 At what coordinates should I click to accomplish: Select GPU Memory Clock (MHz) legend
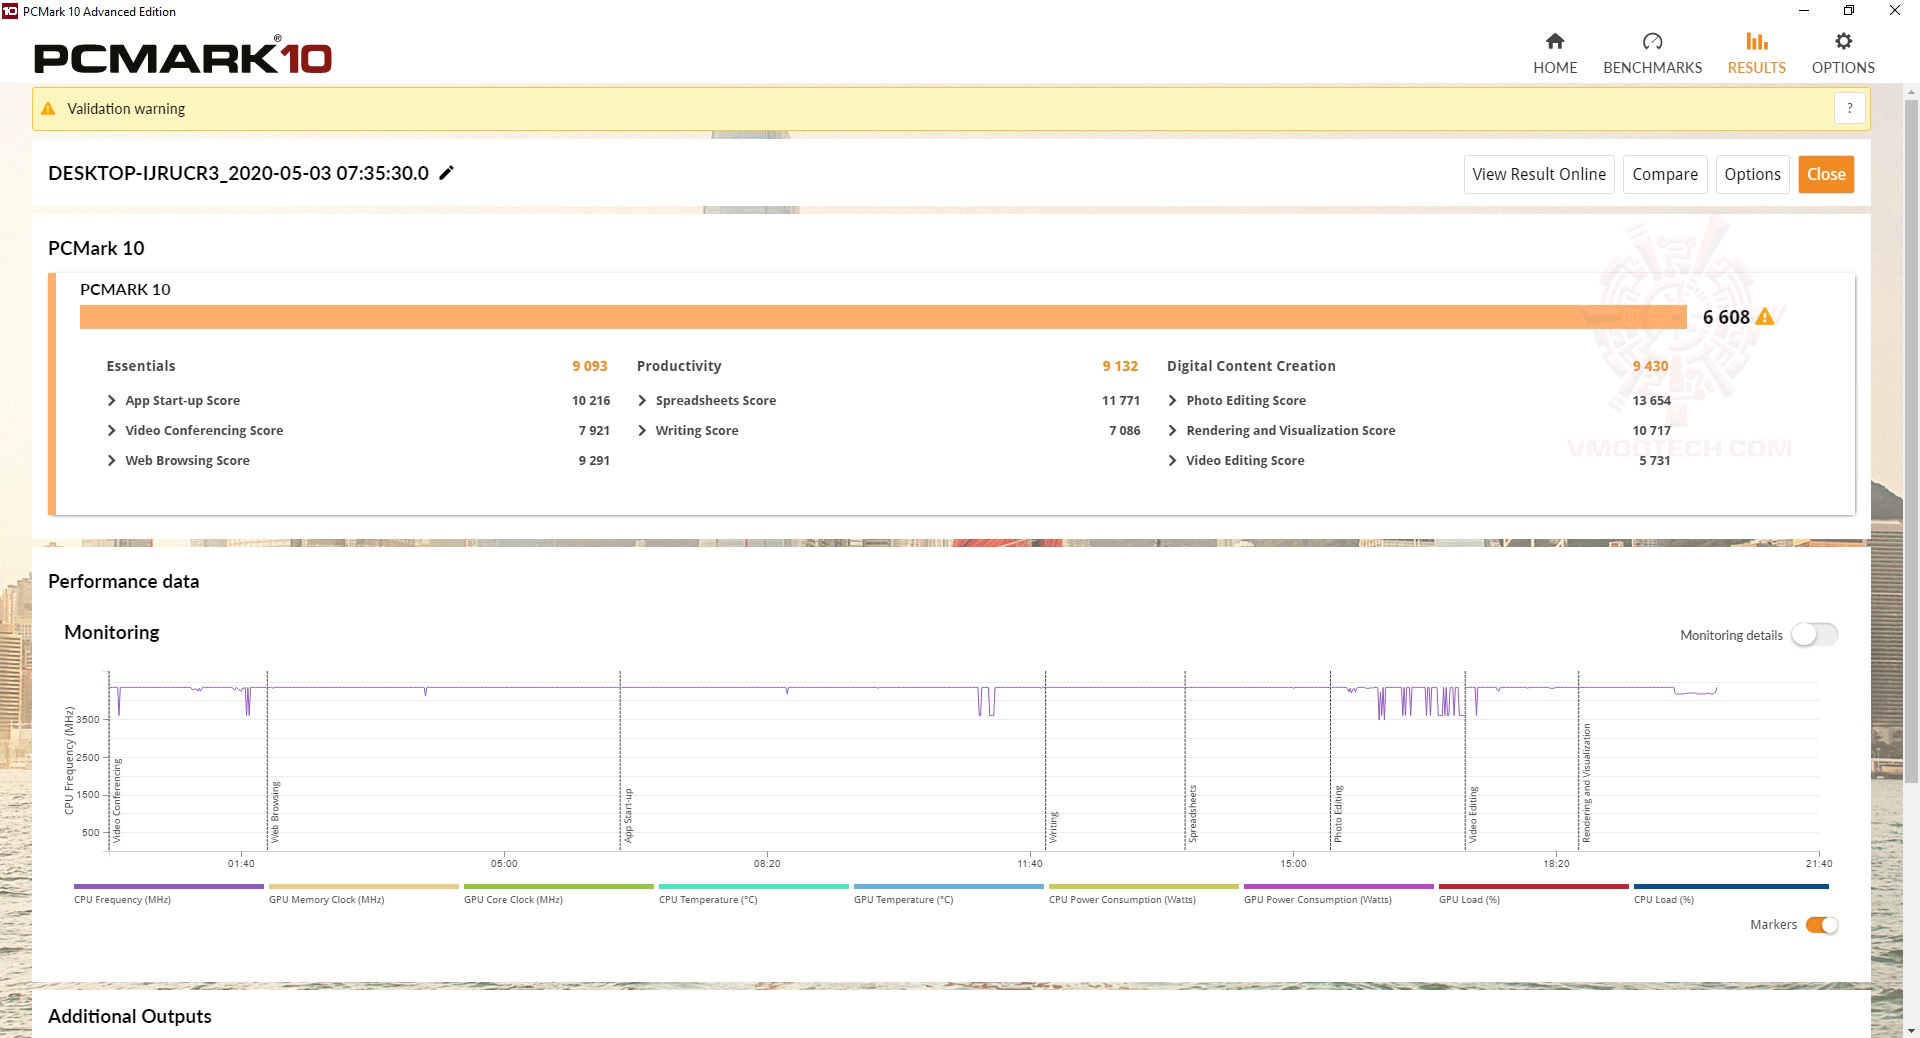coord(363,893)
